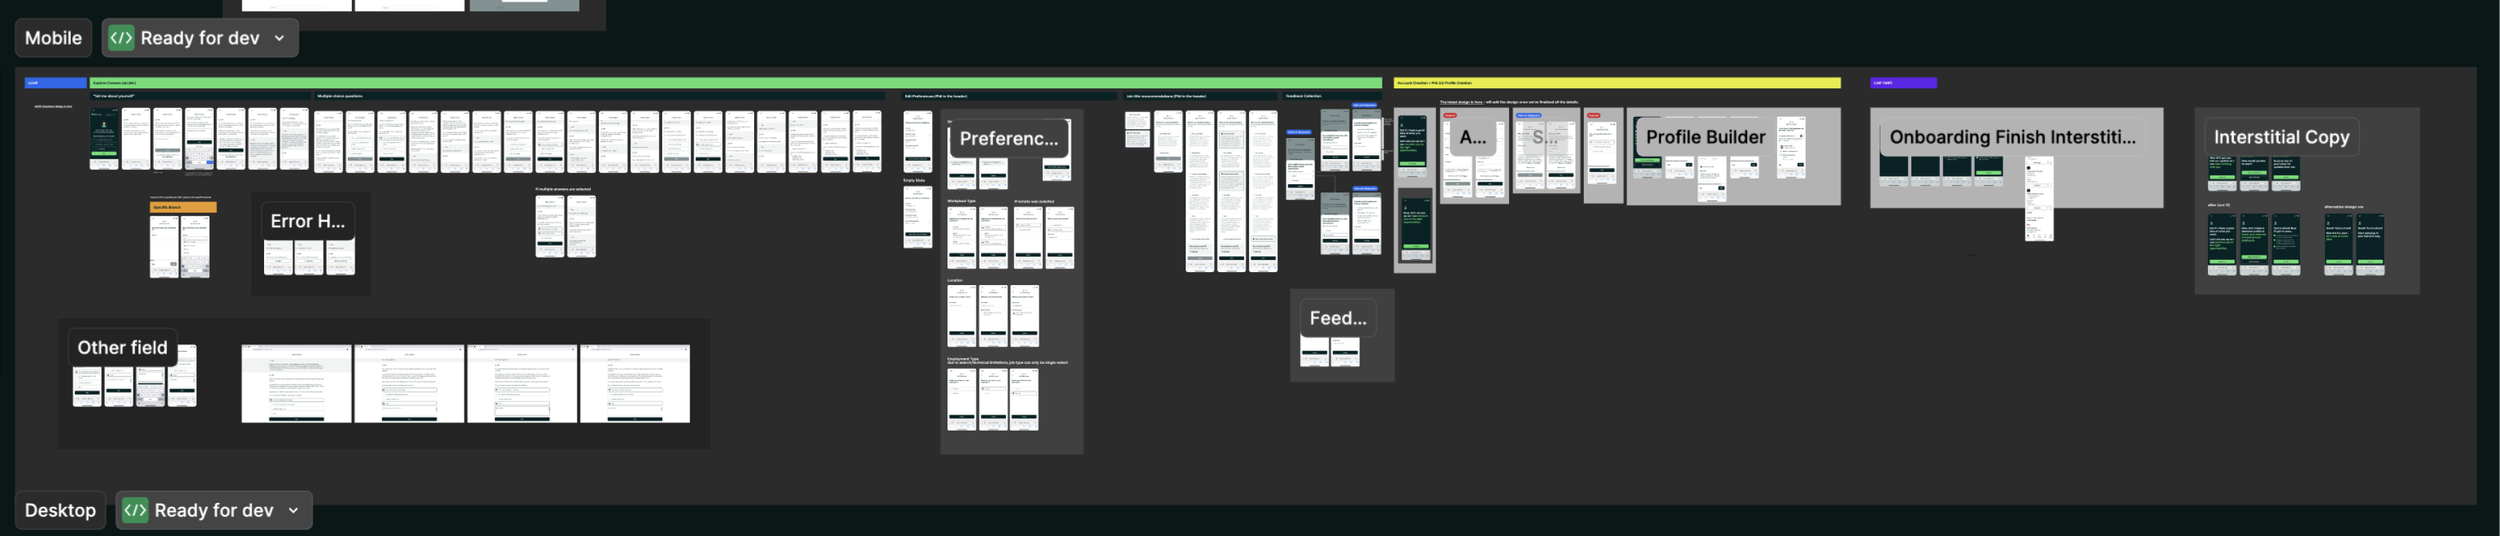2500x536 pixels.
Task: Click the "Multiple choice questions" dark header strip
Action: pos(600,96)
